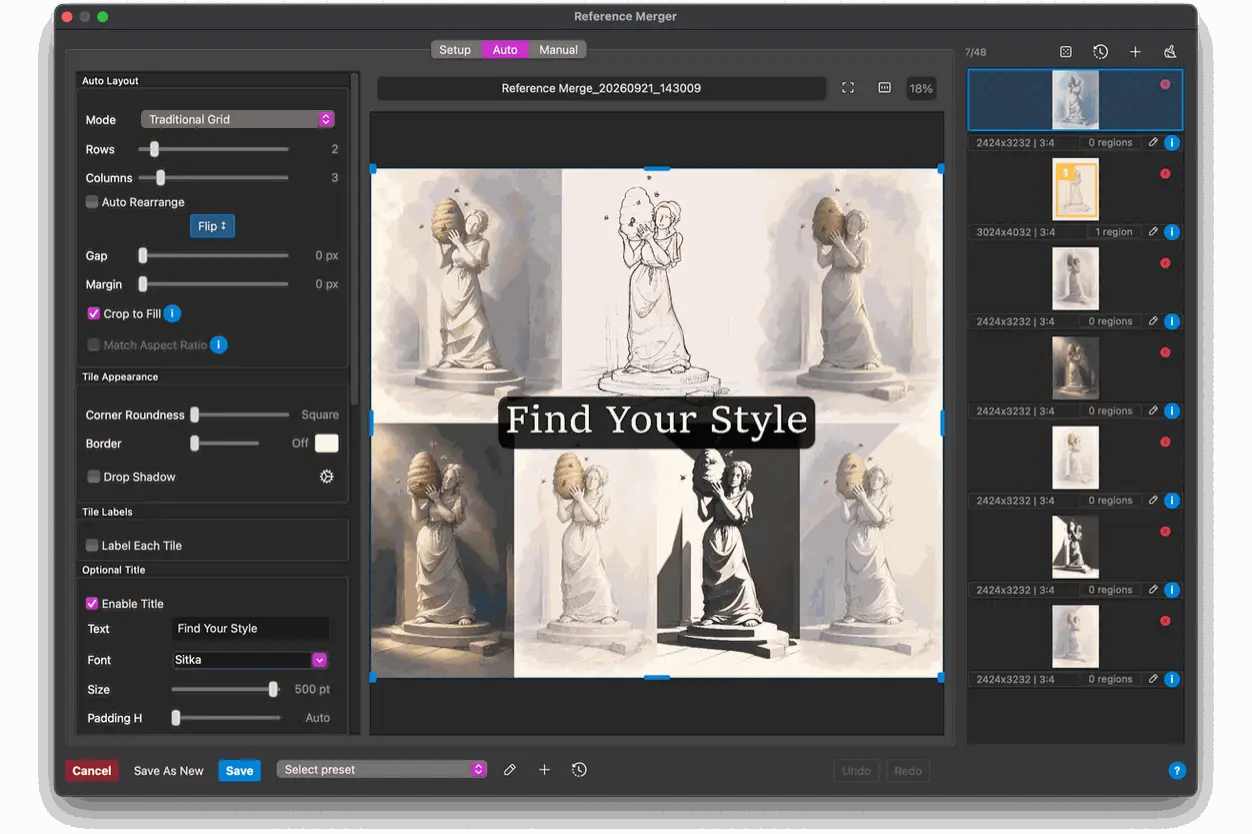The height and width of the screenshot is (834, 1252).
Task: Toggle the Match Aspect Ratio checkbox
Action: click(x=94, y=345)
